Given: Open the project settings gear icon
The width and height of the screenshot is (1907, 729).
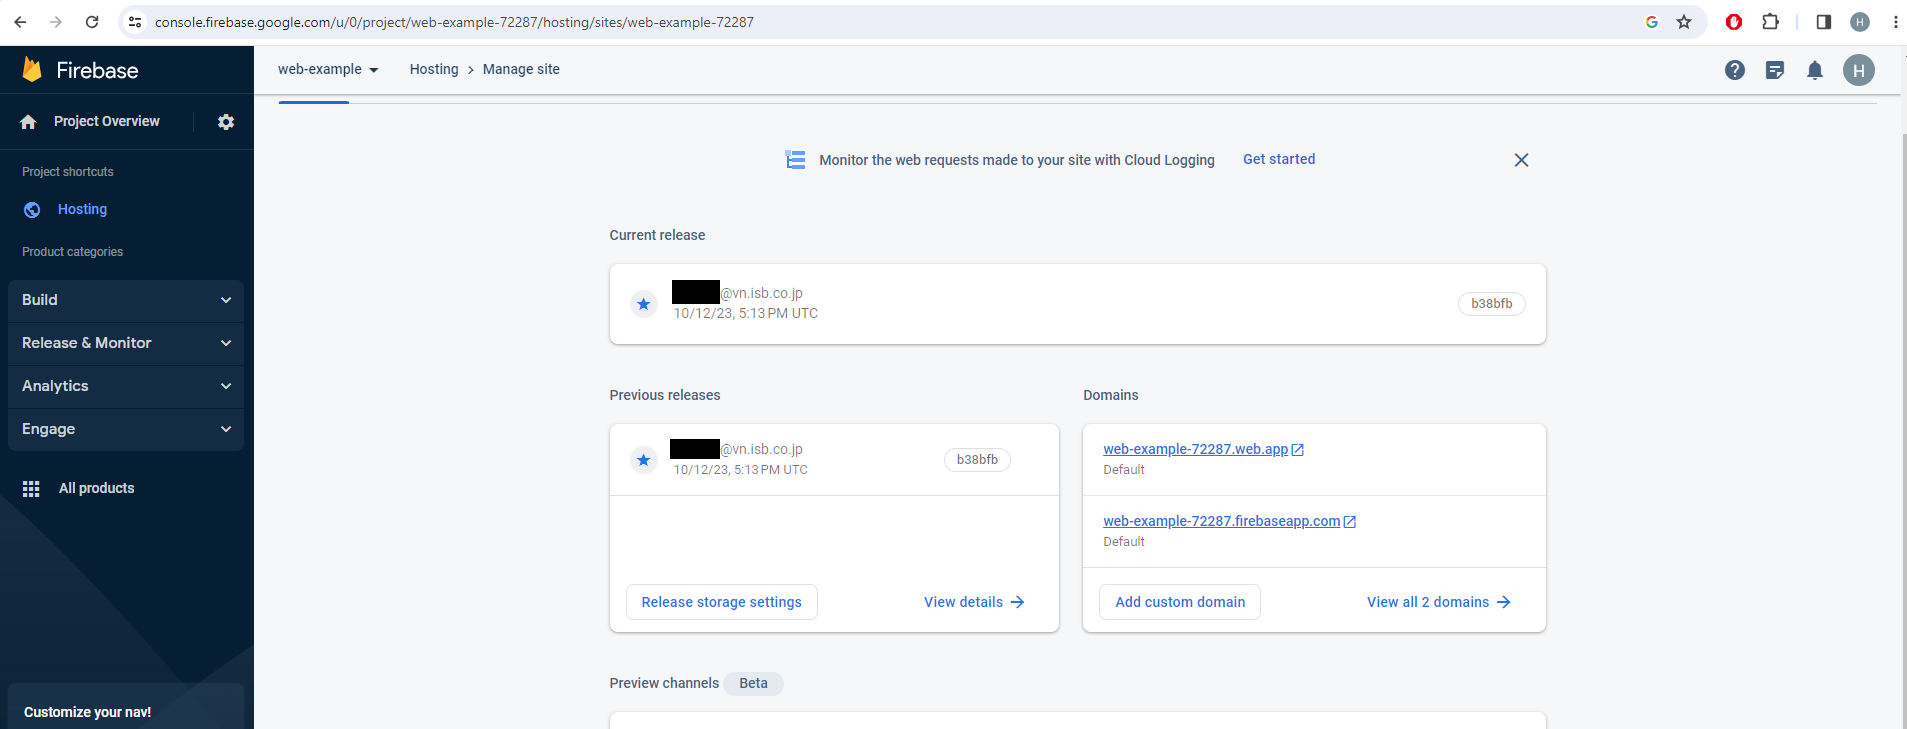Looking at the screenshot, I should point(226,122).
